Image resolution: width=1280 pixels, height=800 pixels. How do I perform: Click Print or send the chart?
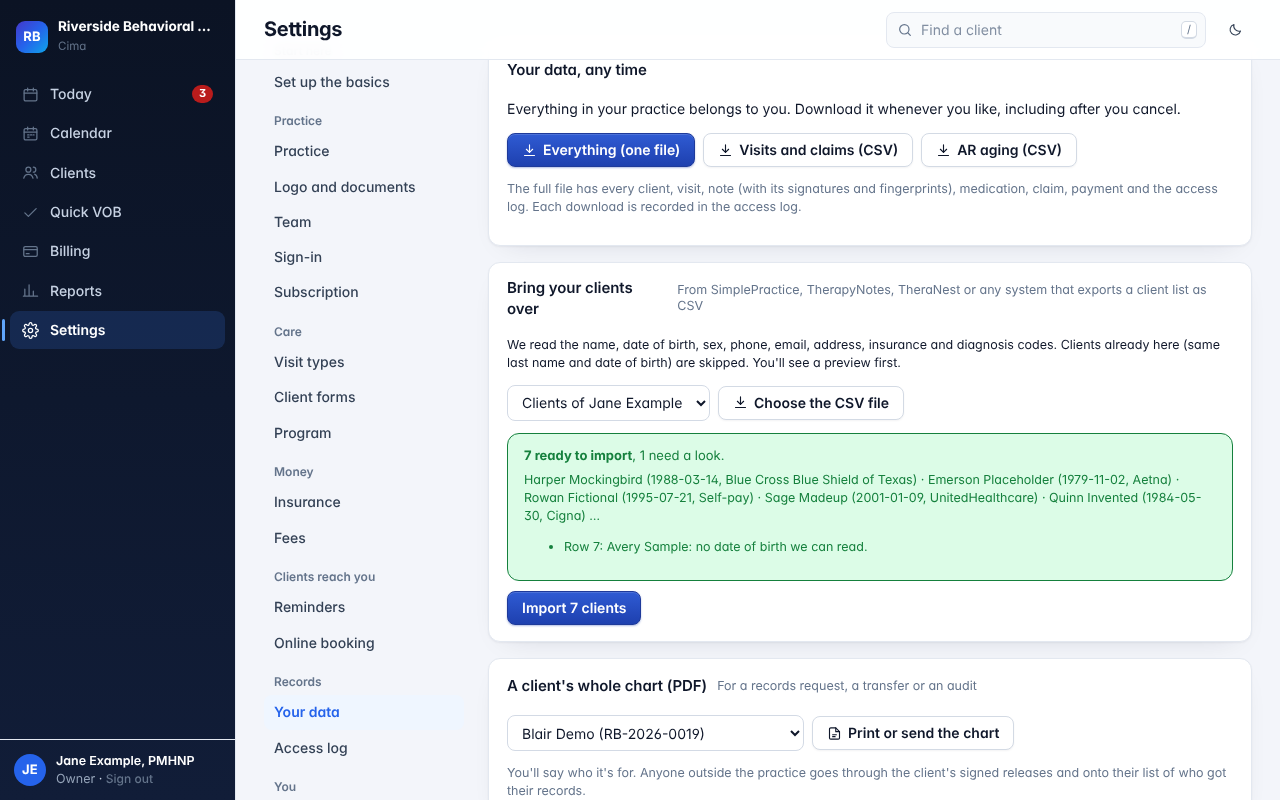tap(913, 733)
